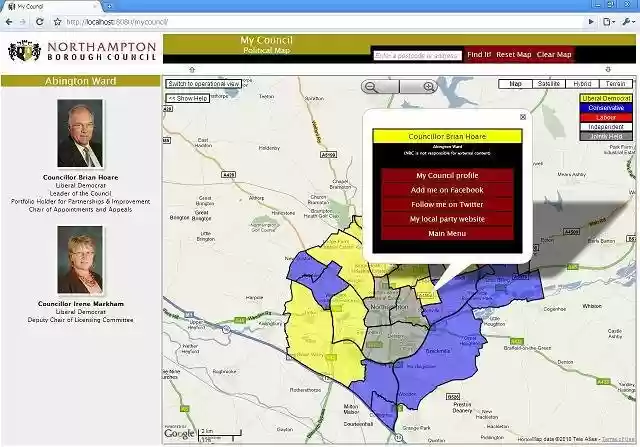Bookmark page with the star icon

(58, 22)
